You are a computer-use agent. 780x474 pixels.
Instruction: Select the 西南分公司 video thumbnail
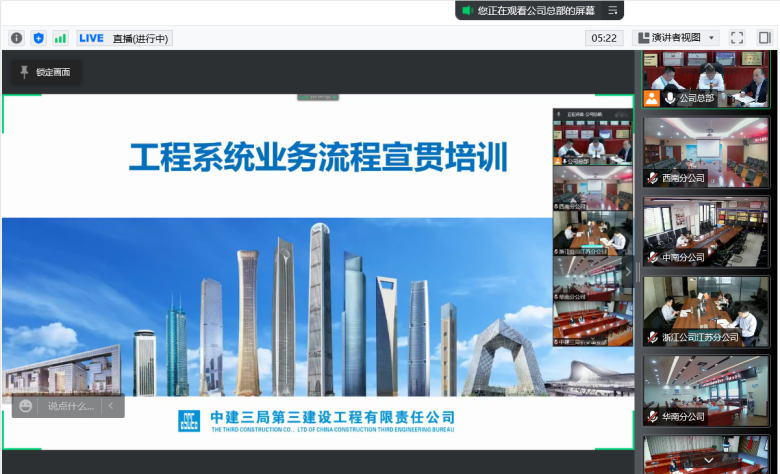click(706, 152)
